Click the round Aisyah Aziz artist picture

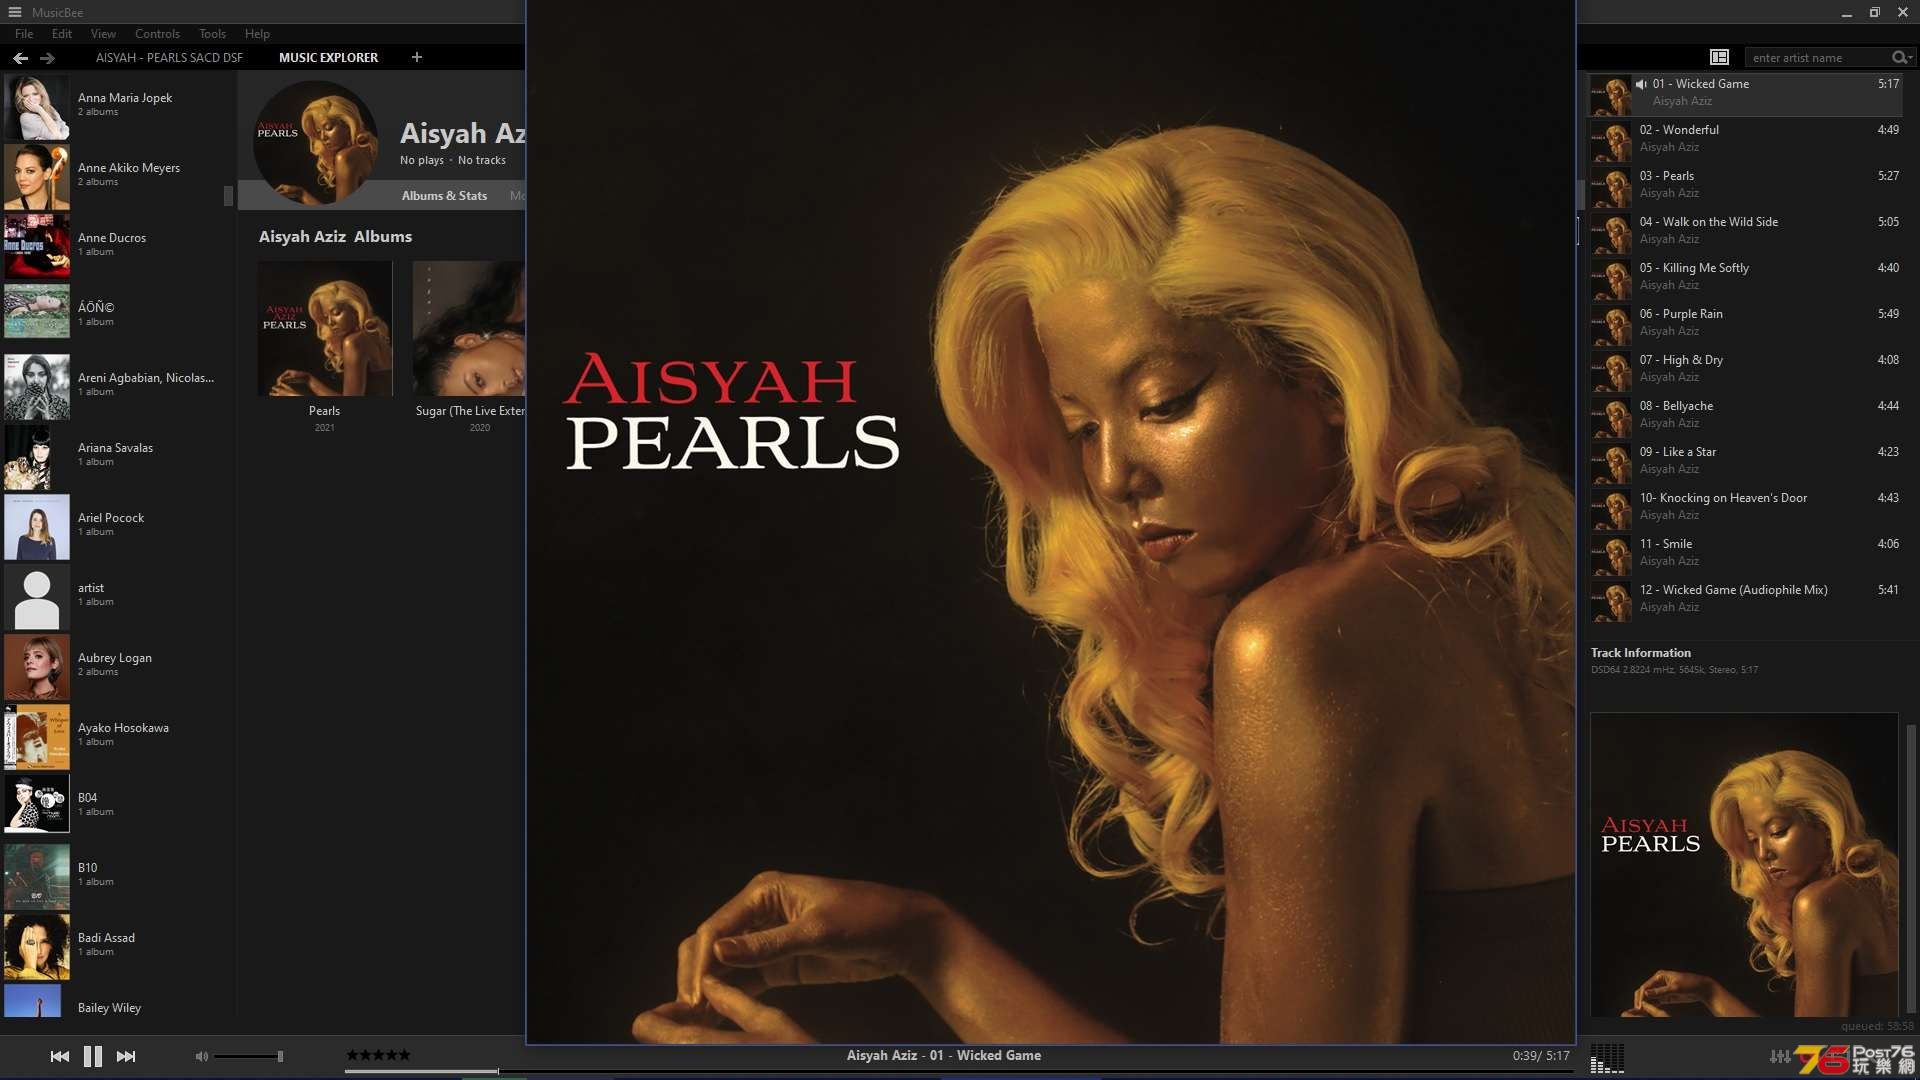pos(316,143)
